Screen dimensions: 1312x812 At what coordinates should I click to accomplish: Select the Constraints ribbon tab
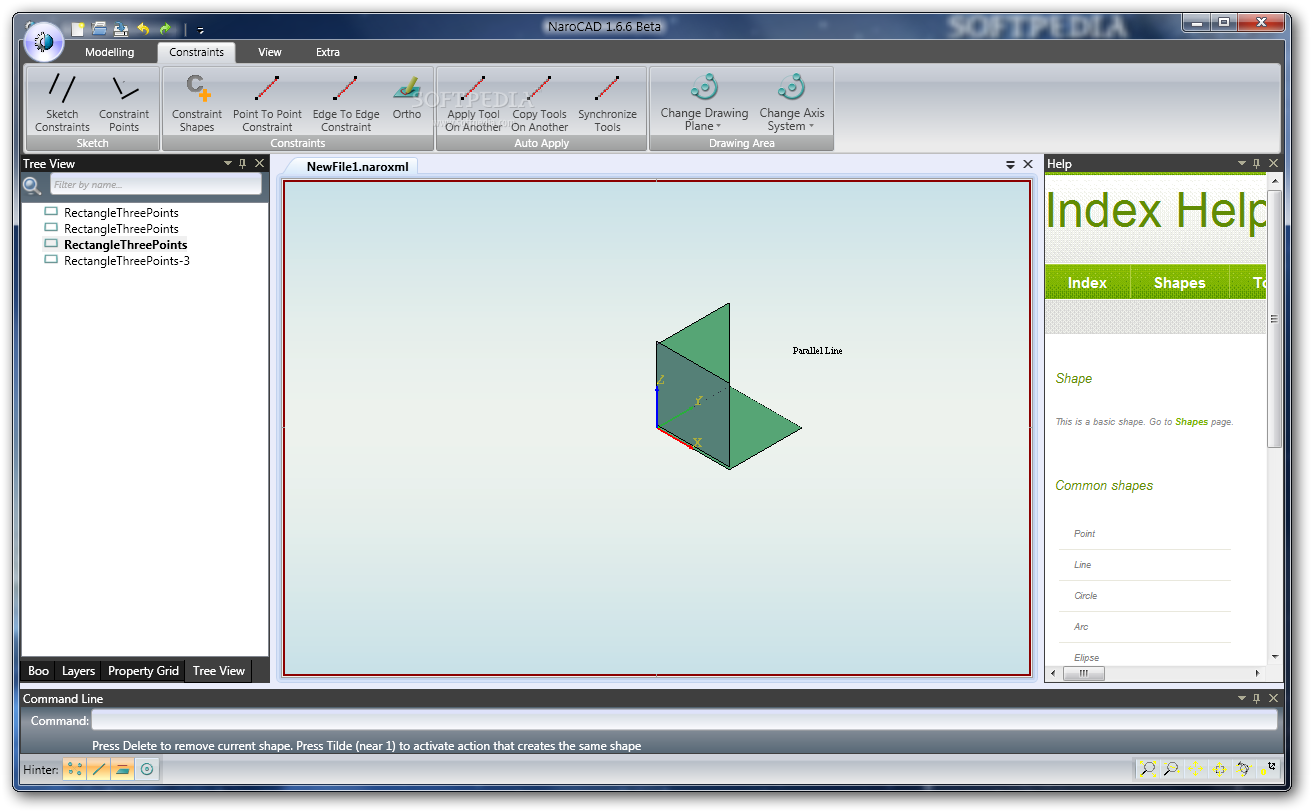click(197, 52)
